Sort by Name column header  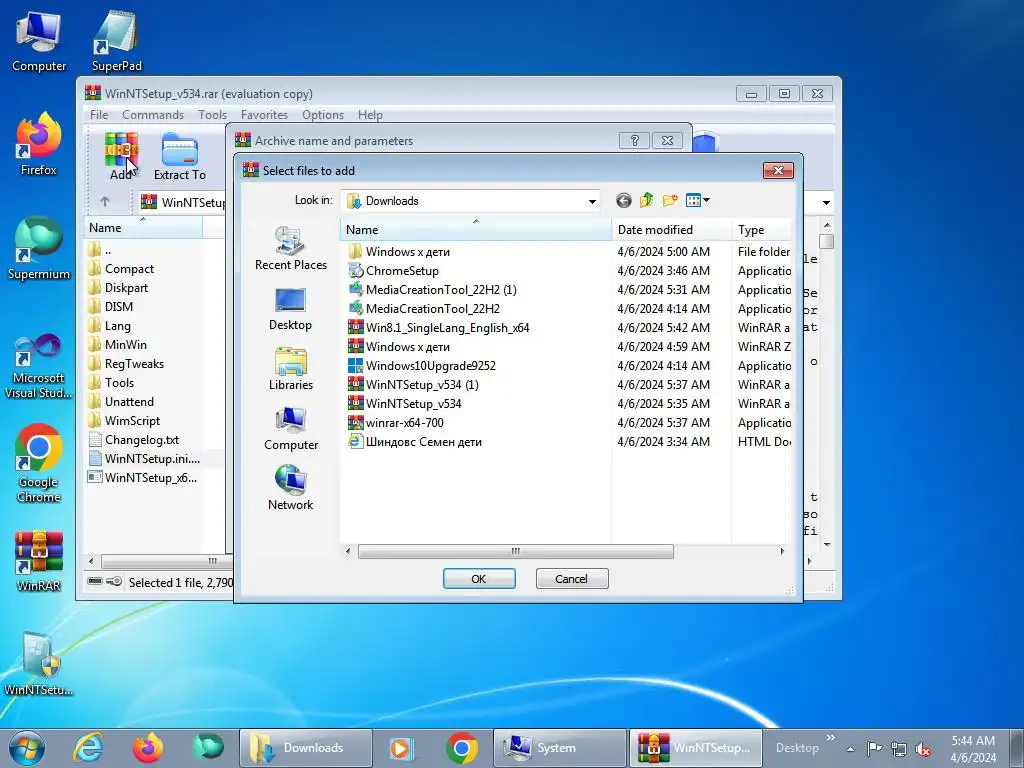coord(475,230)
